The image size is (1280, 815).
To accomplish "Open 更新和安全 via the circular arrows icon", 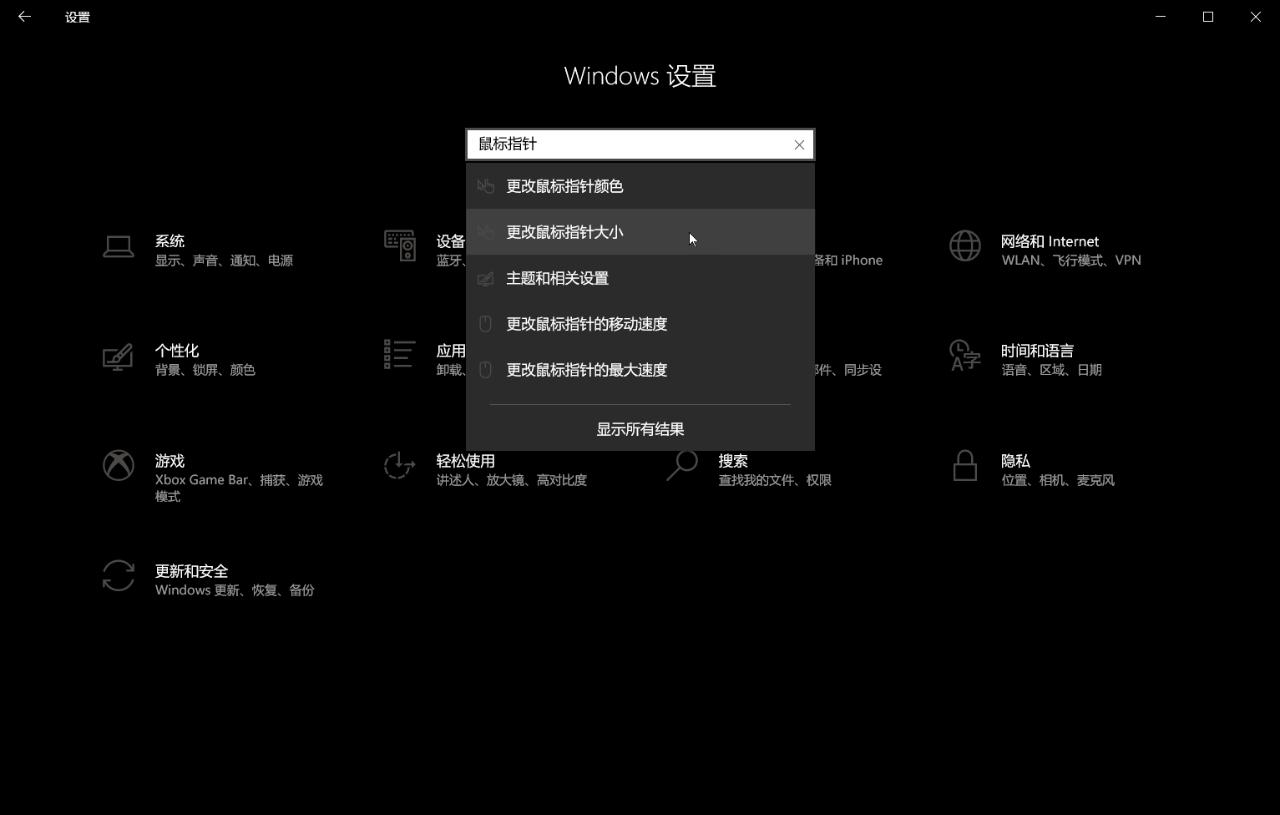I will pos(118,576).
